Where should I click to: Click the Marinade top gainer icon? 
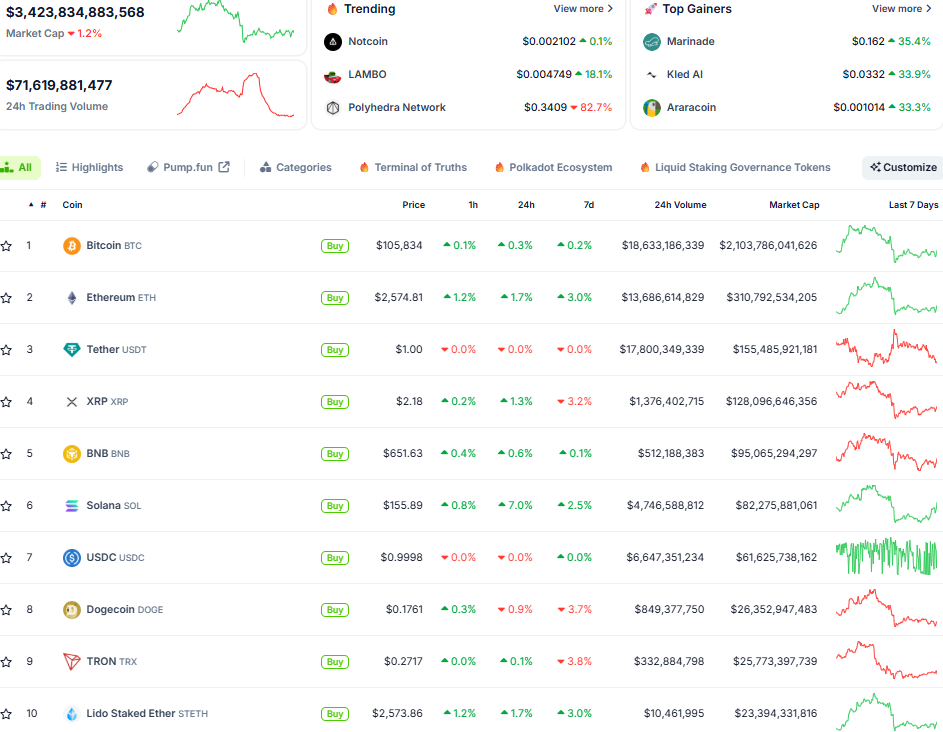point(652,42)
